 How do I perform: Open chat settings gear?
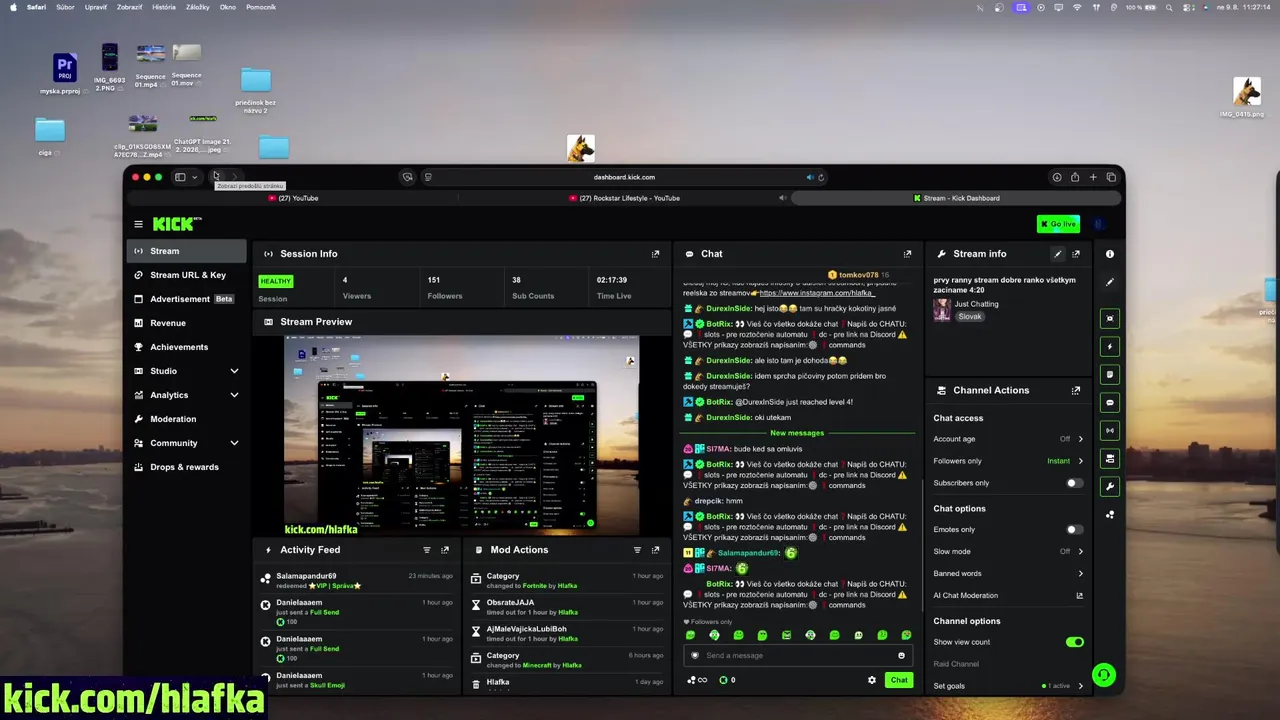872,680
